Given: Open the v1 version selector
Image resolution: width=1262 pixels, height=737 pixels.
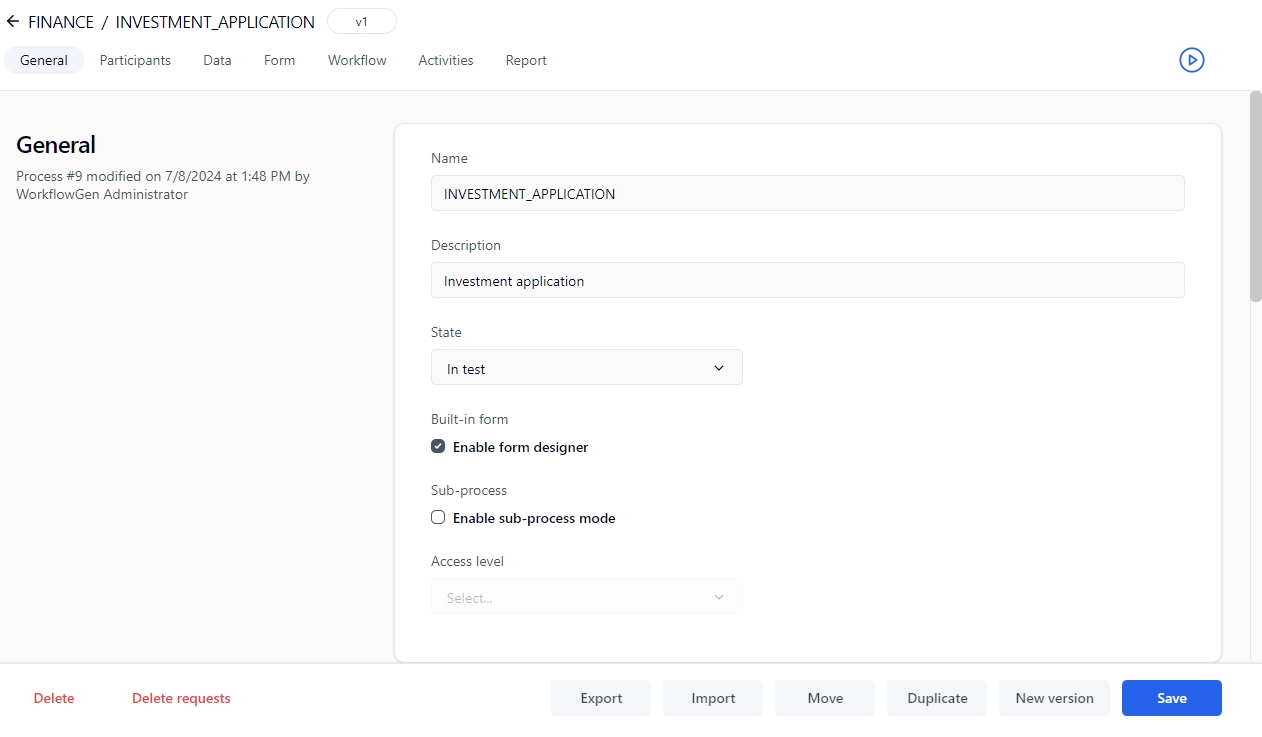Looking at the screenshot, I should (x=361, y=21).
